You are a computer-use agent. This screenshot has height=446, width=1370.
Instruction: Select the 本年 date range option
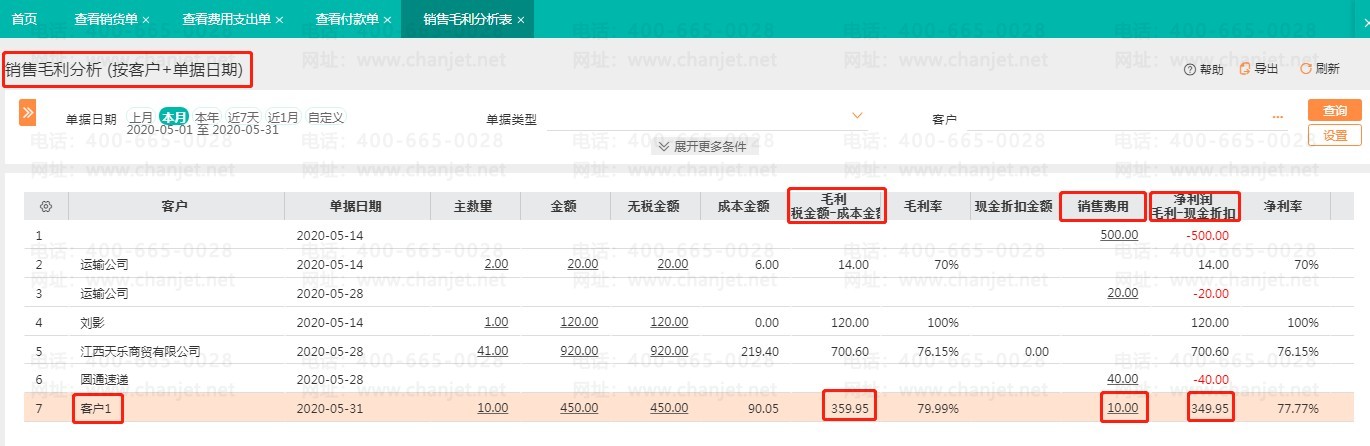pyautogui.click(x=206, y=117)
